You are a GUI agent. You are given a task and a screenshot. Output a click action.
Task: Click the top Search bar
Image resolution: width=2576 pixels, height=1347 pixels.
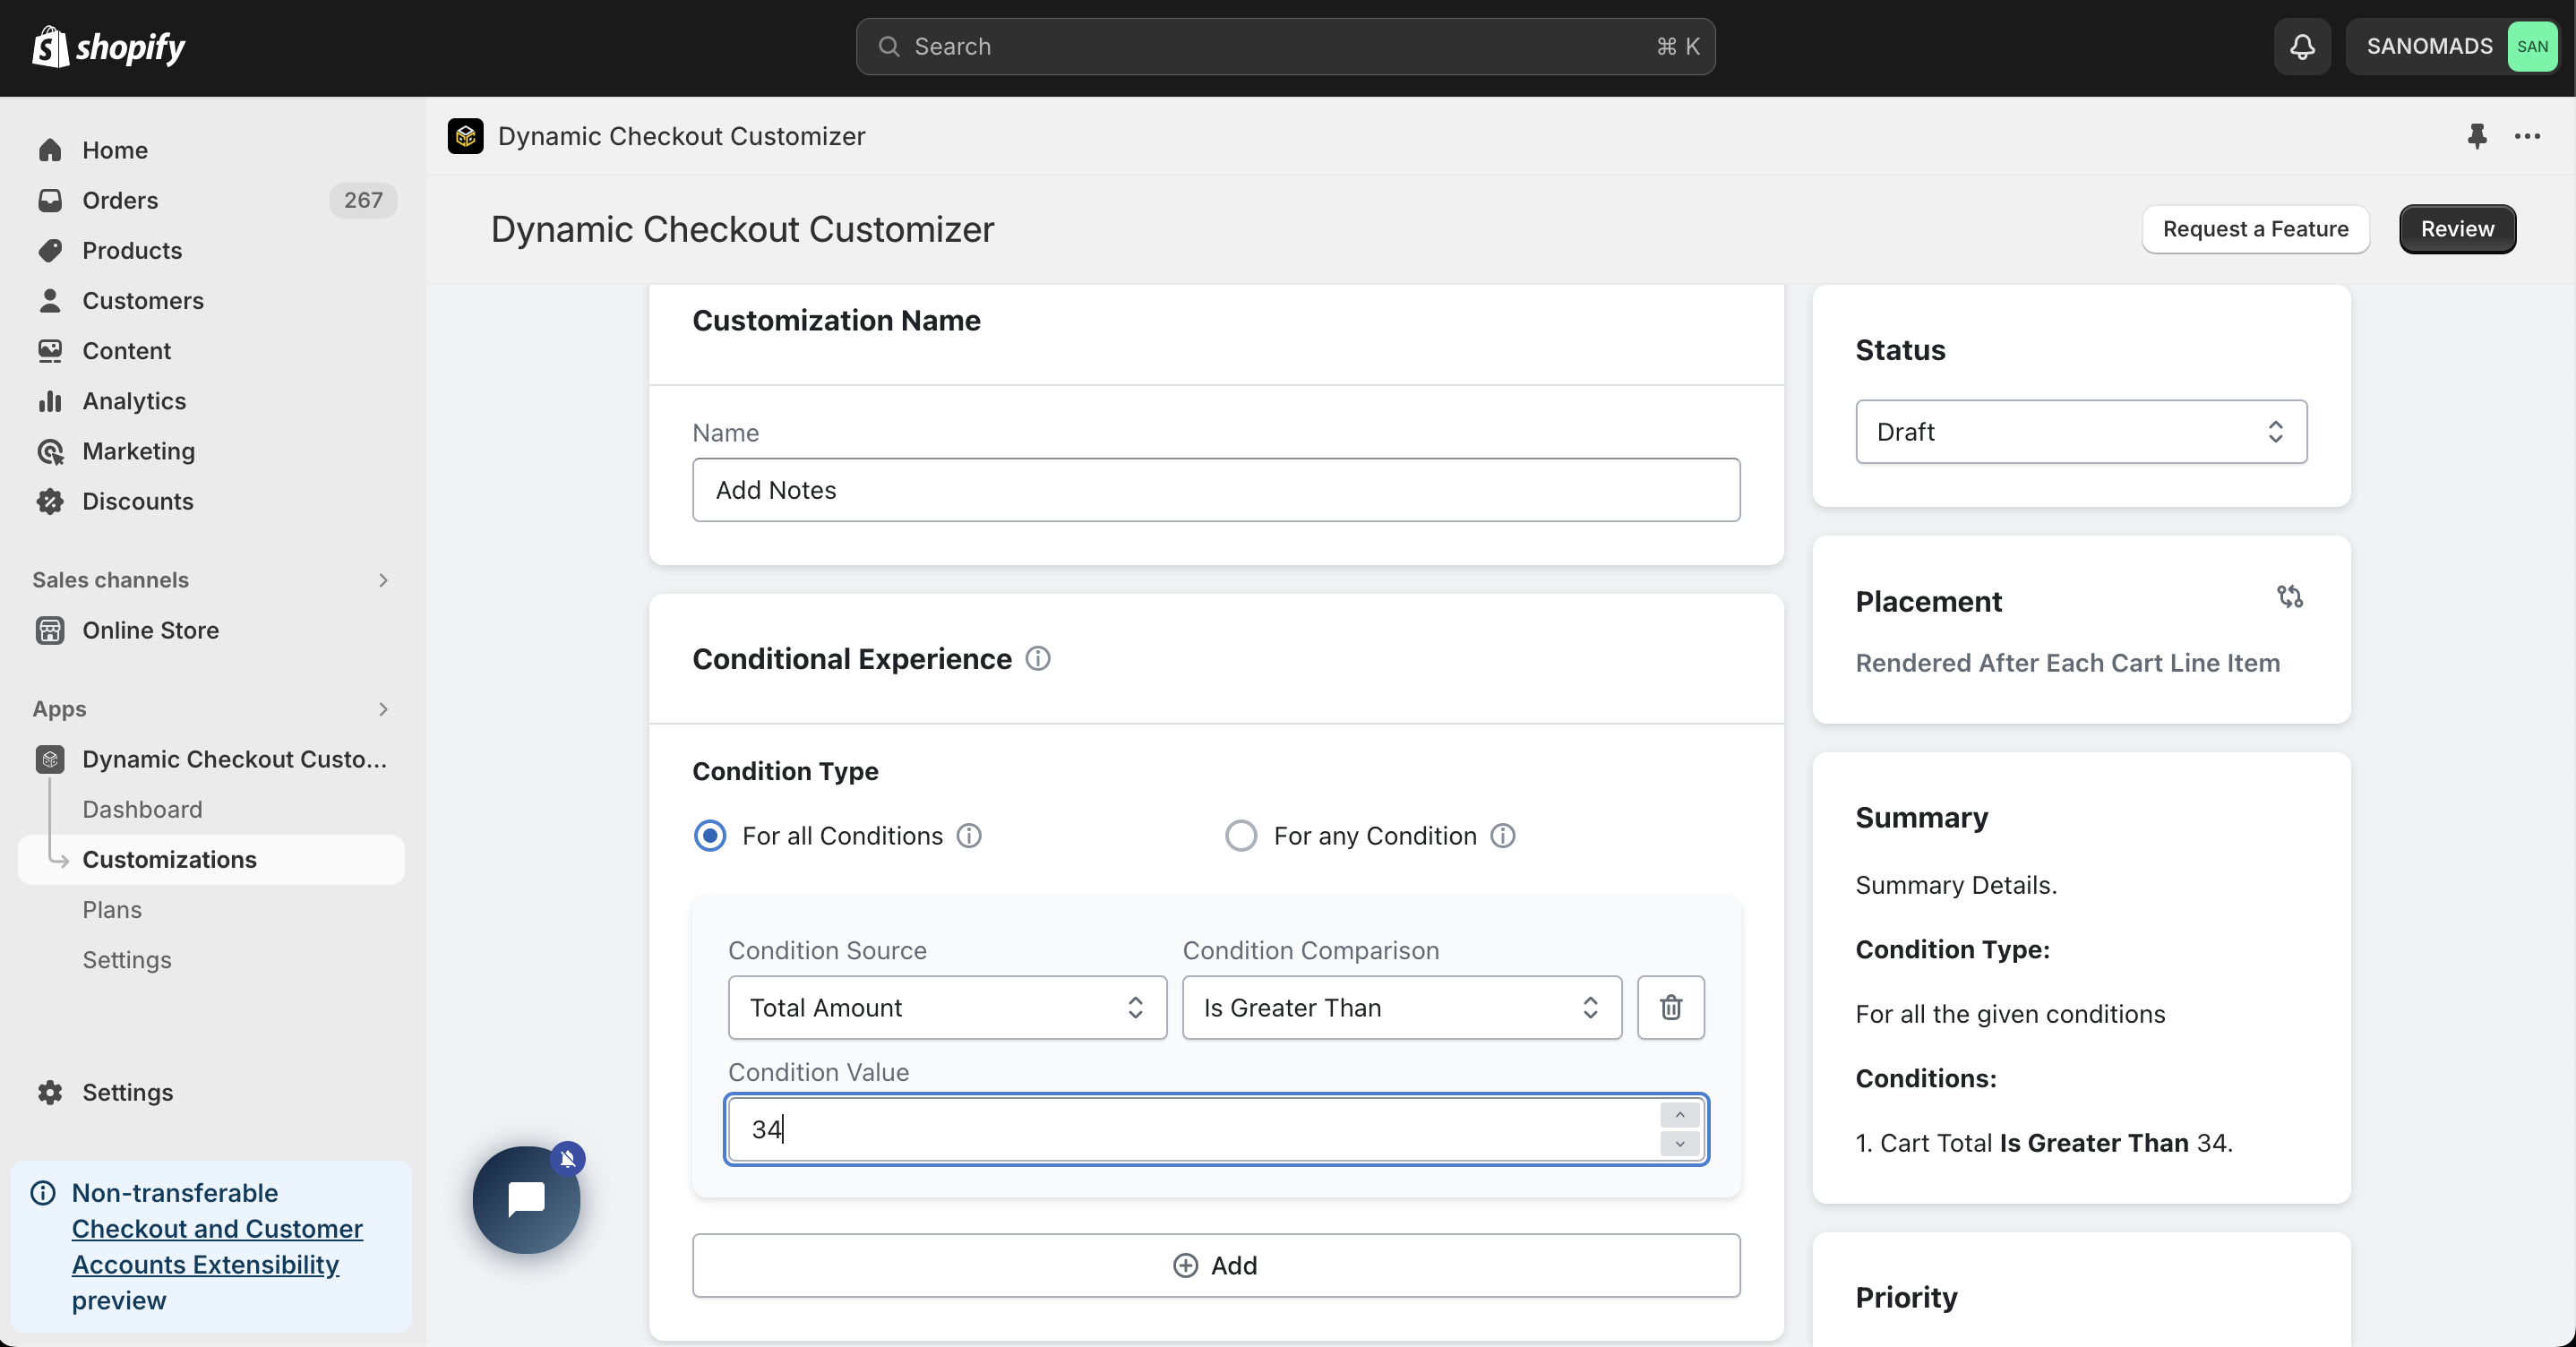tap(1286, 47)
